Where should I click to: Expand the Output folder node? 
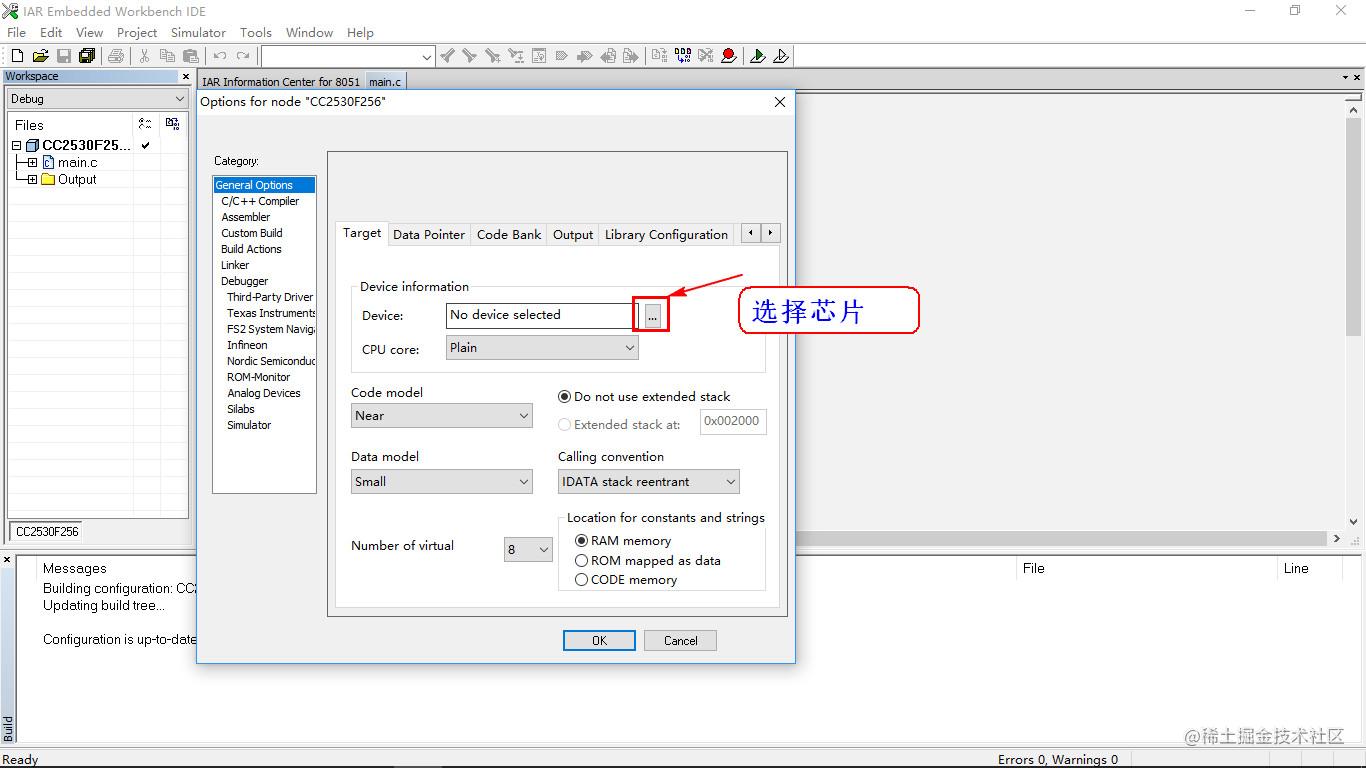tap(32, 179)
